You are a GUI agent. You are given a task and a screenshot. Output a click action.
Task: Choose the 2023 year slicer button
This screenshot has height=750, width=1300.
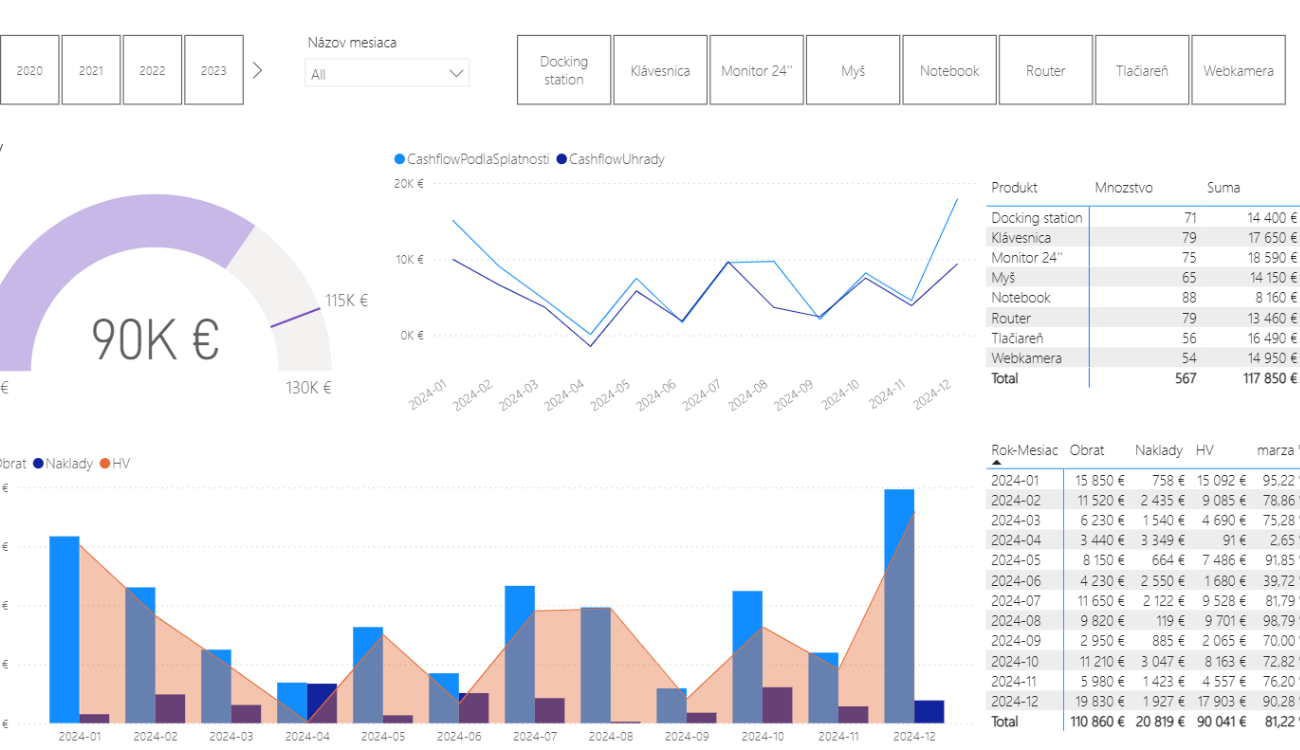(x=214, y=70)
